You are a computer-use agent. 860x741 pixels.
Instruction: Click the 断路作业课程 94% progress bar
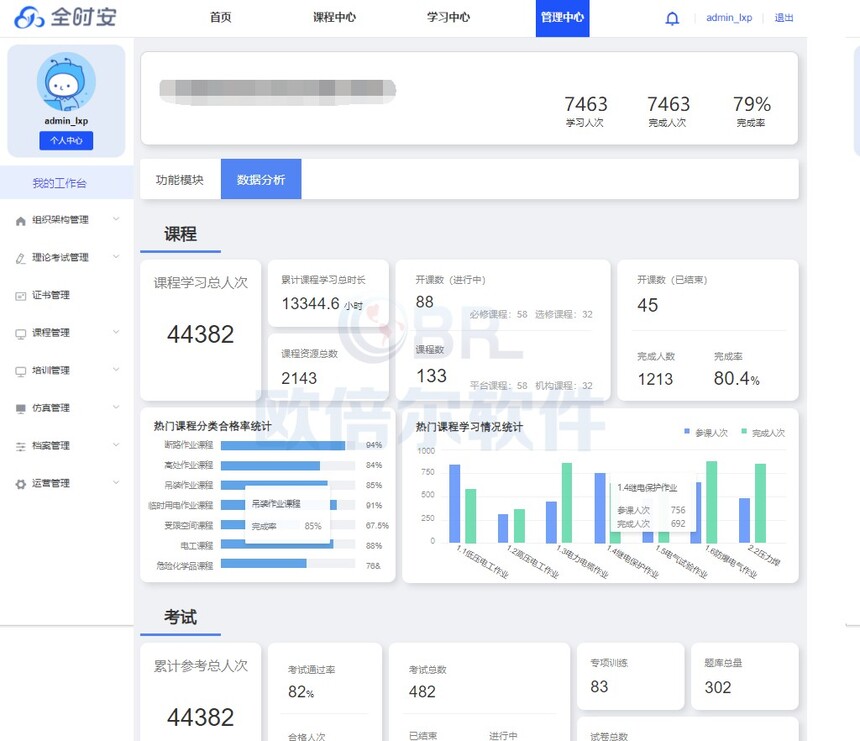(288, 445)
